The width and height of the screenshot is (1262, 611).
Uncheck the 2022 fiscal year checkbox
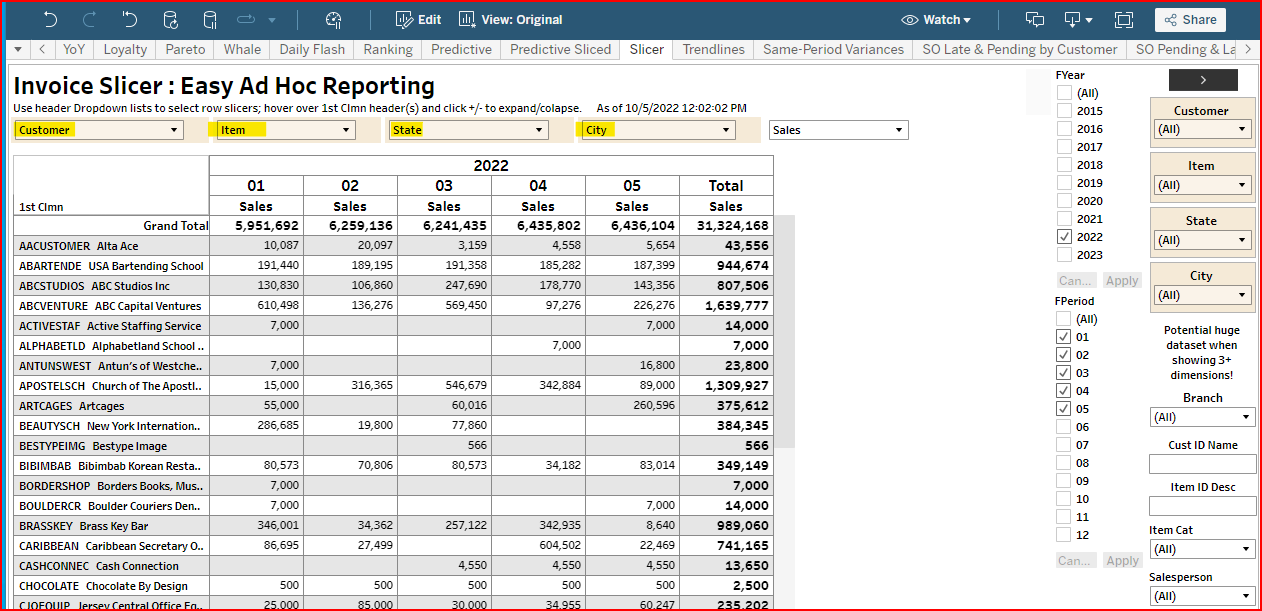(1064, 237)
